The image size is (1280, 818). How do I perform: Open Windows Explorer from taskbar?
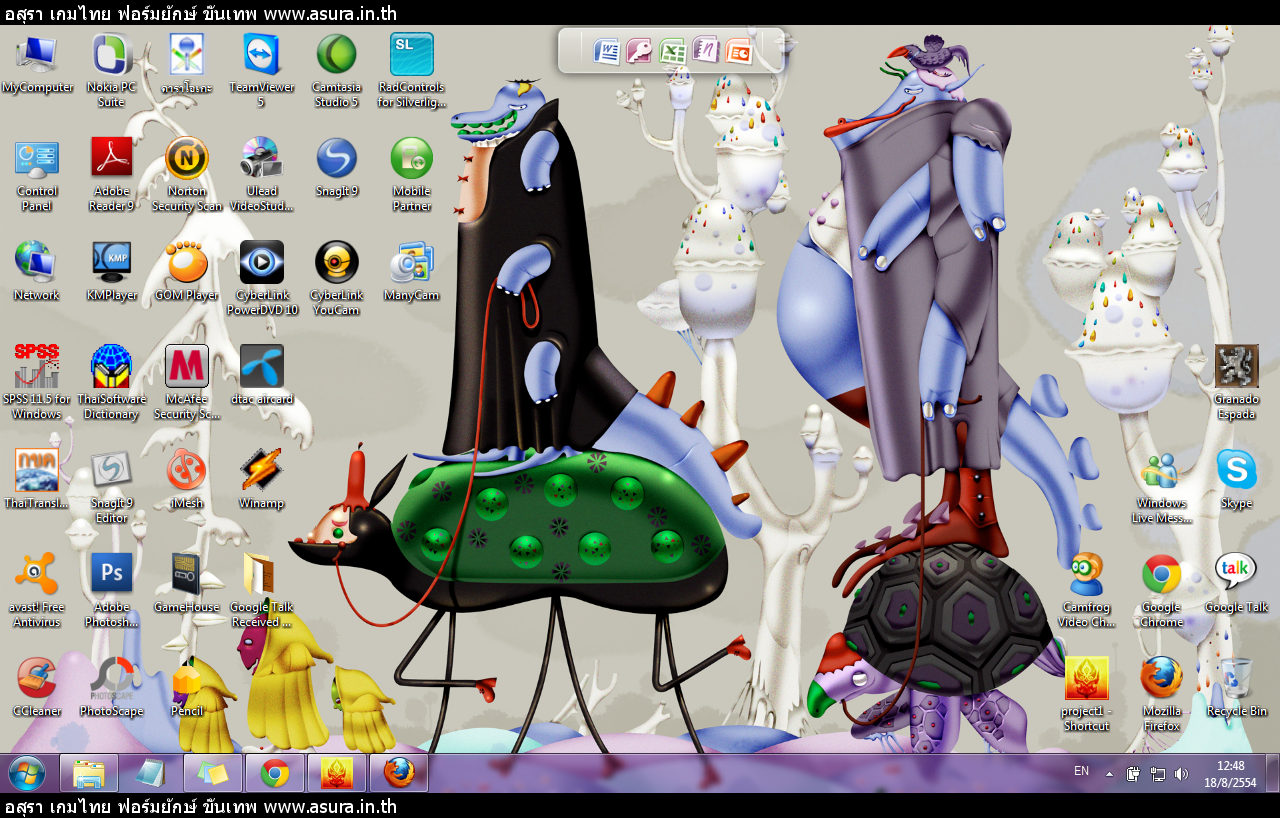[89, 773]
